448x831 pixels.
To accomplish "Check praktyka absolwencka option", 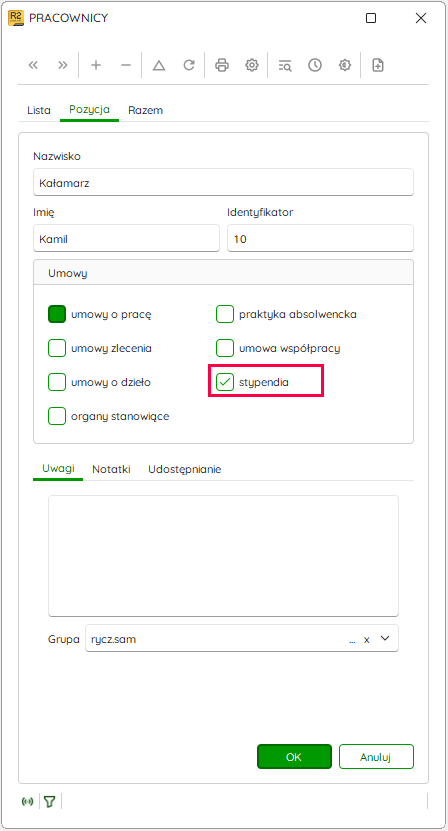I will coord(225,314).
